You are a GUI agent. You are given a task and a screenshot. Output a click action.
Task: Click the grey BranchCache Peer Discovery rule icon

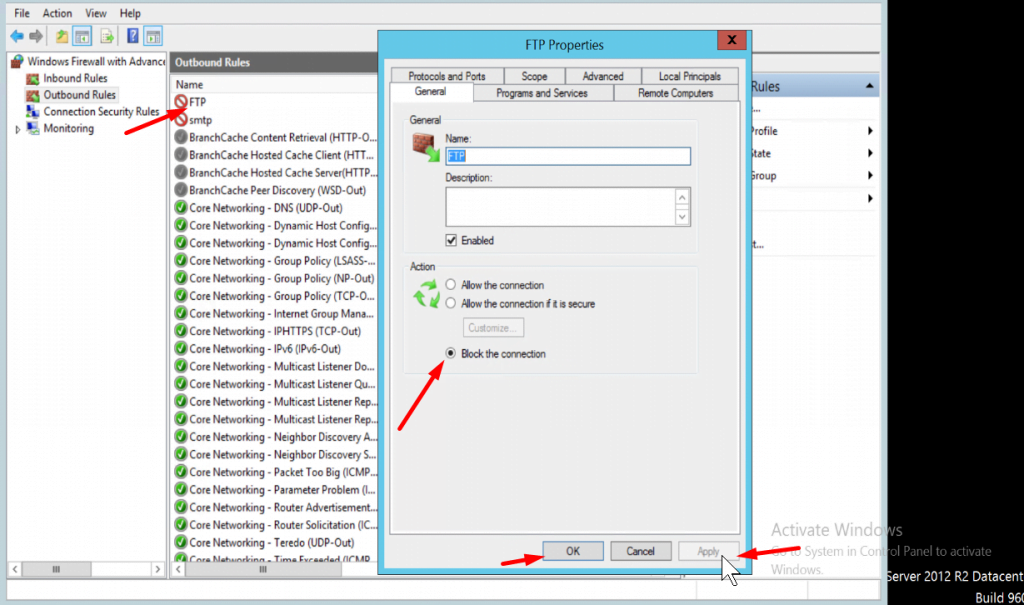pos(181,190)
